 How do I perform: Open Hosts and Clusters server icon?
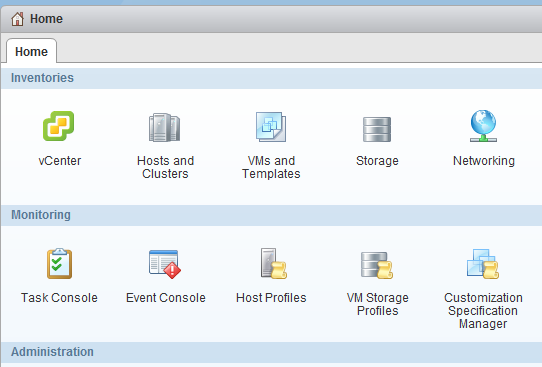click(x=165, y=128)
